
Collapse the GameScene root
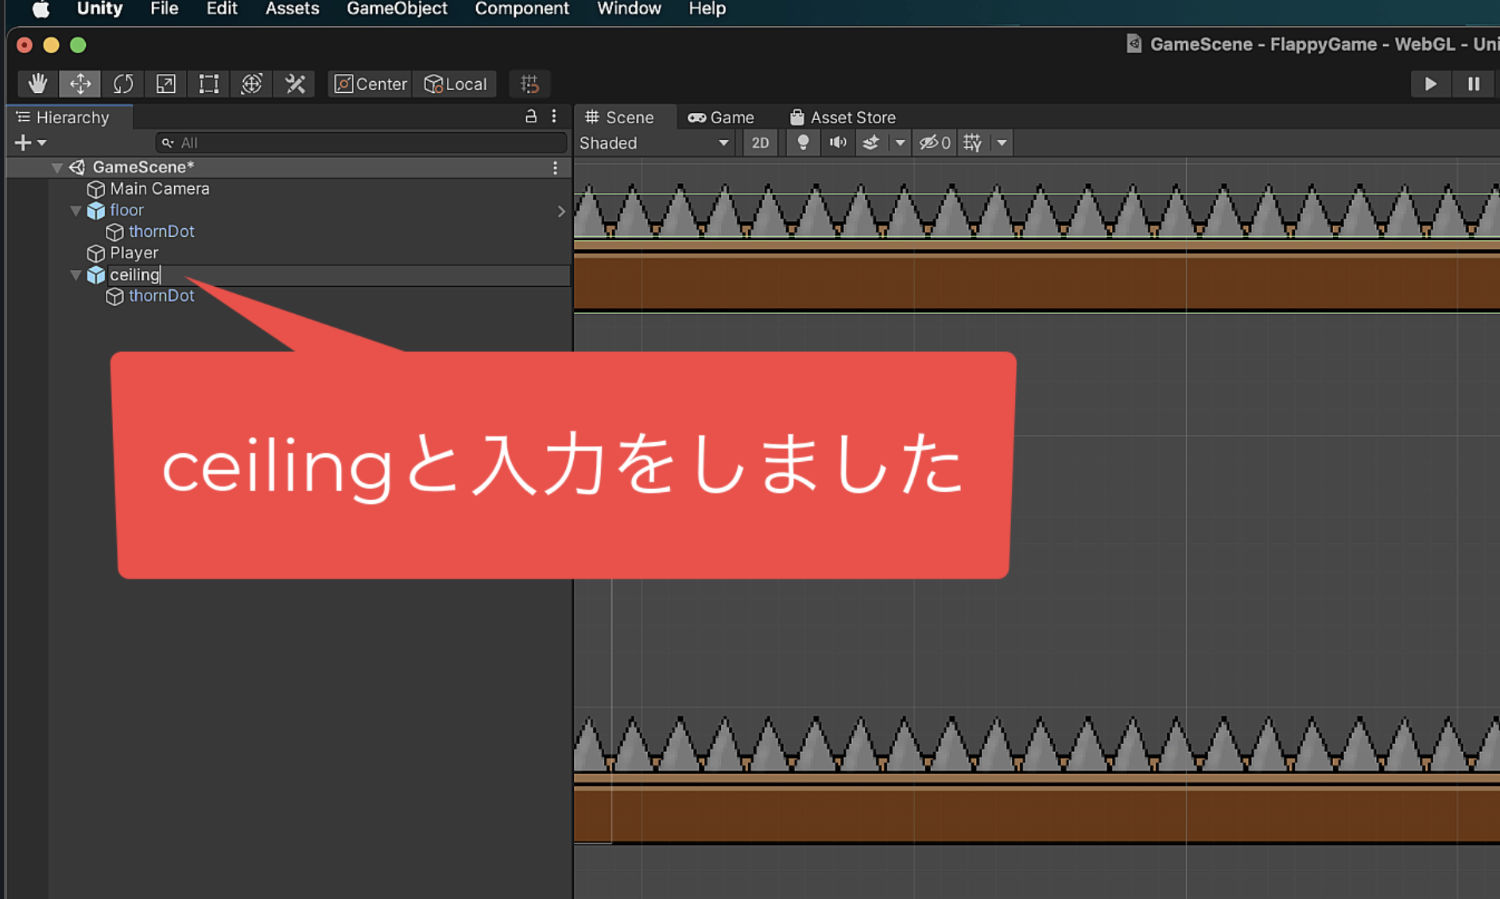click(x=57, y=168)
